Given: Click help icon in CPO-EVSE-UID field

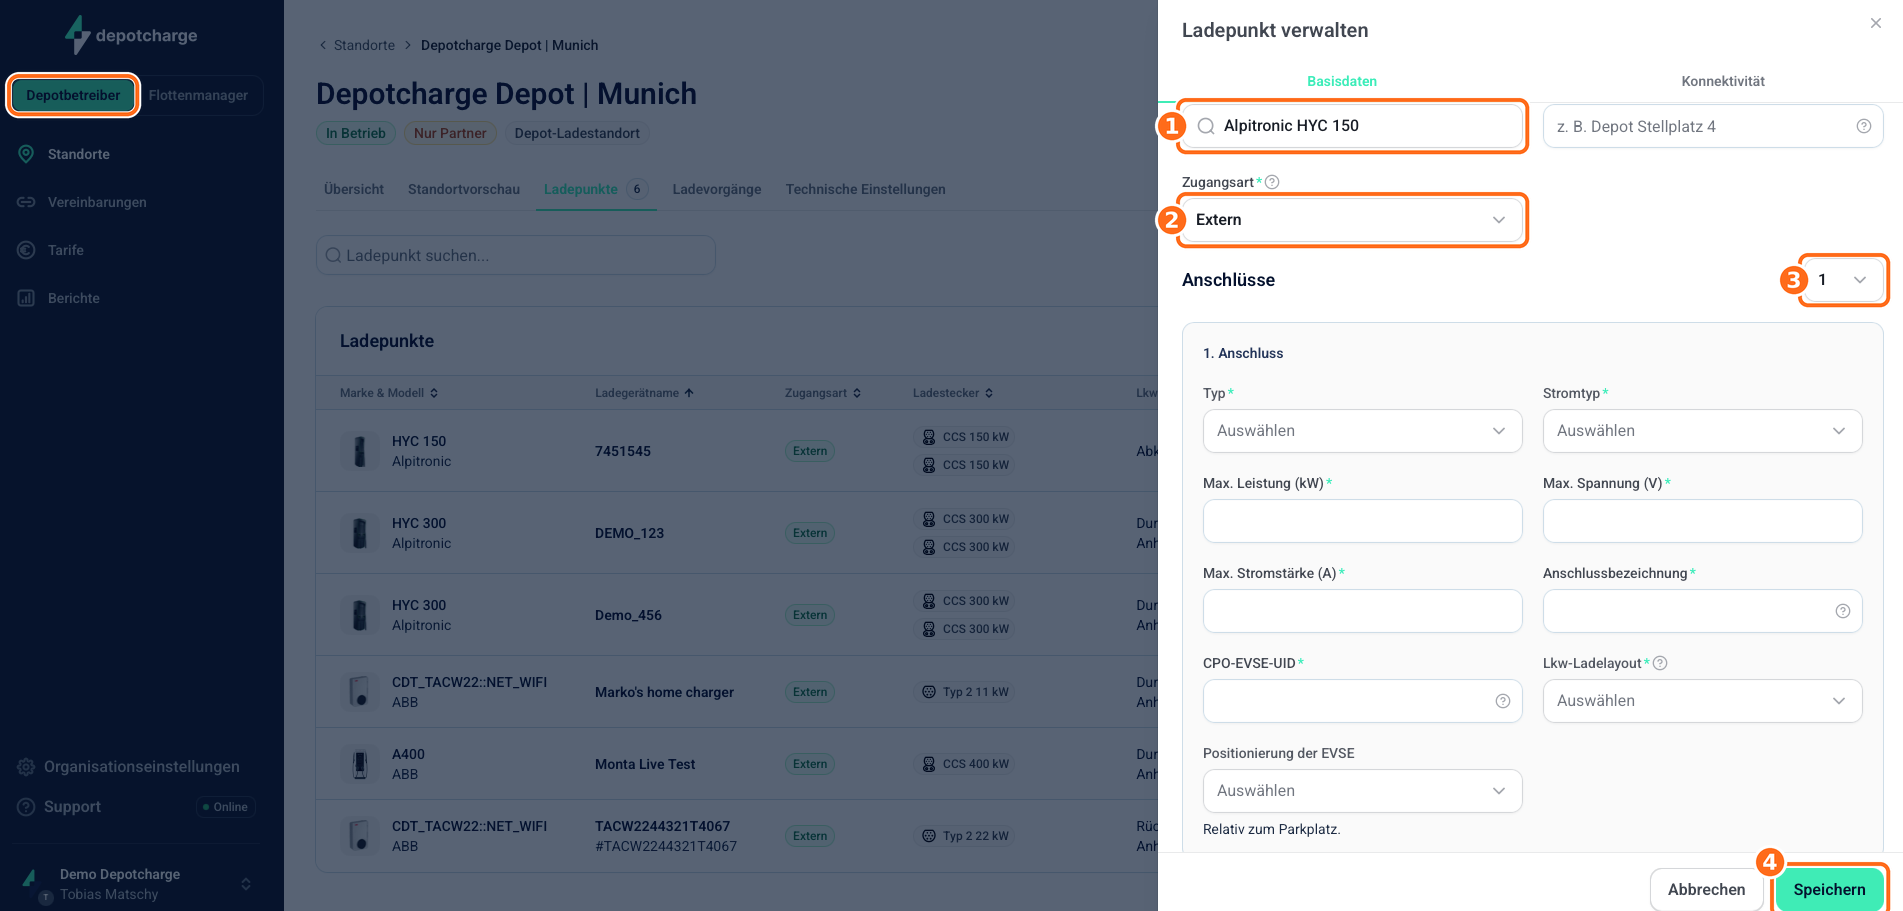Looking at the screenshot, I should 1503,701.
